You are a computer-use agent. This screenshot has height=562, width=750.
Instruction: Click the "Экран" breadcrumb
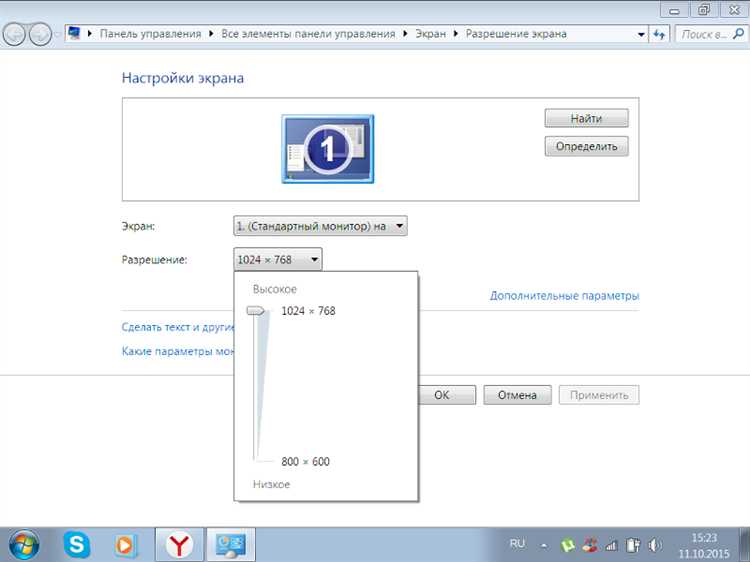(x=430, y=34)
